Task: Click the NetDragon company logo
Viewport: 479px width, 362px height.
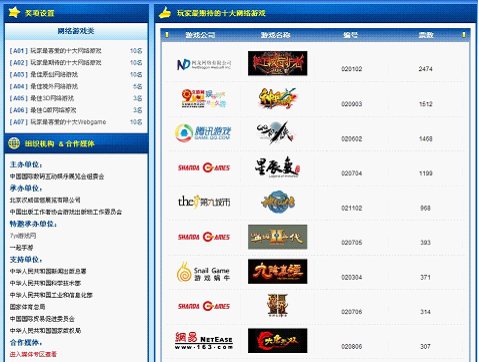Action: point(204,64)
